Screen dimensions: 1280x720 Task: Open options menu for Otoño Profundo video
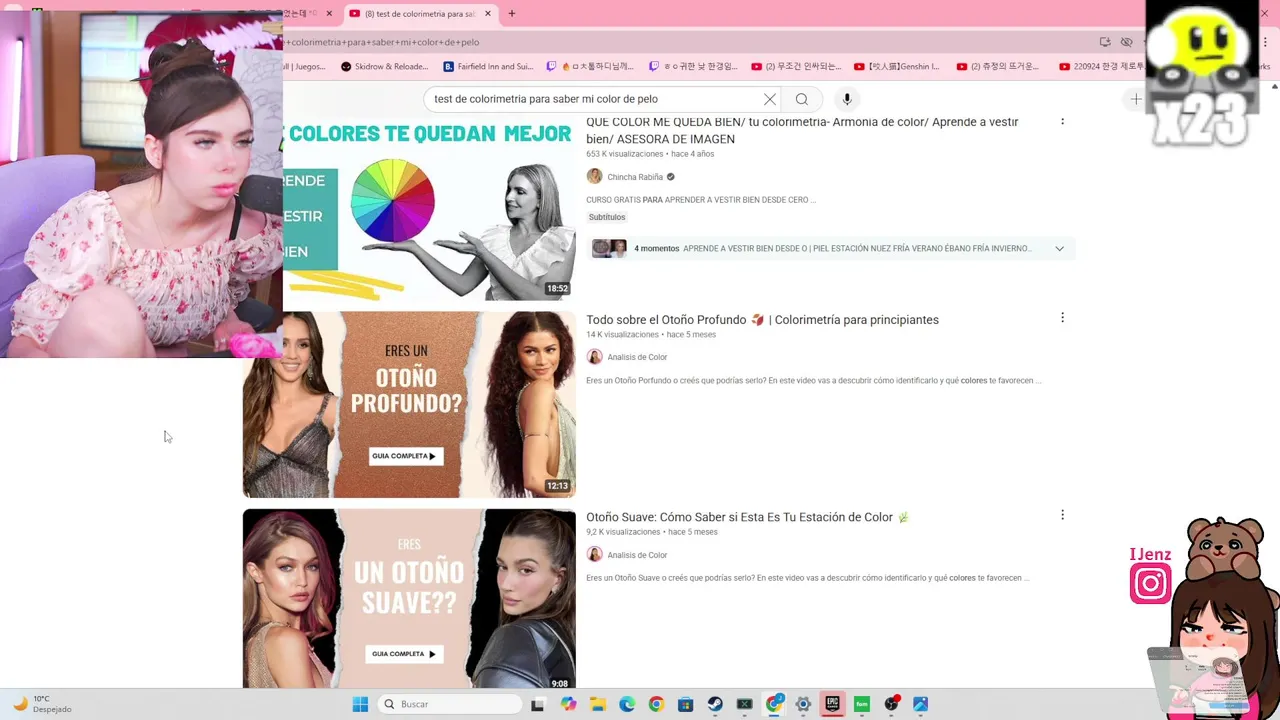coord(1062,318)
